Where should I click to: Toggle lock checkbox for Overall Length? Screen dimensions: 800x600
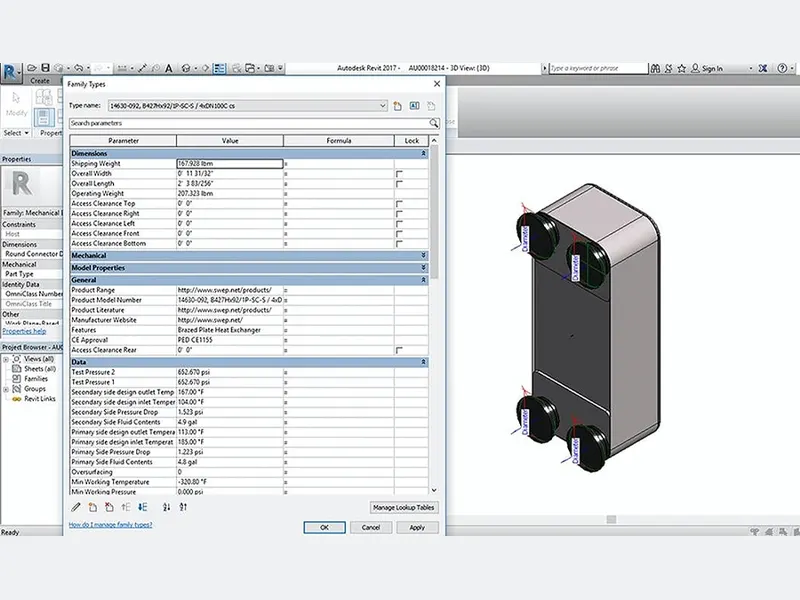pyautogui.click(x=399, y=184)
